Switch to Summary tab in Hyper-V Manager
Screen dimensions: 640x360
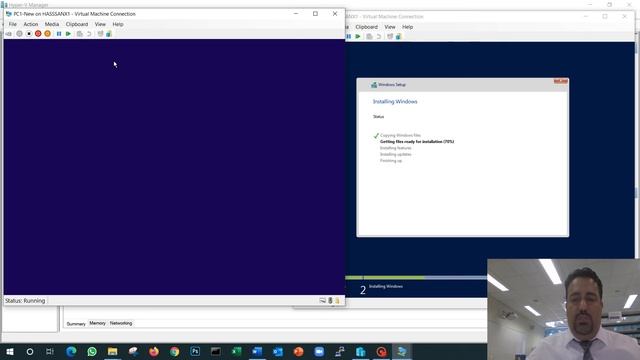pyautogui.click(x=76, y=324)
